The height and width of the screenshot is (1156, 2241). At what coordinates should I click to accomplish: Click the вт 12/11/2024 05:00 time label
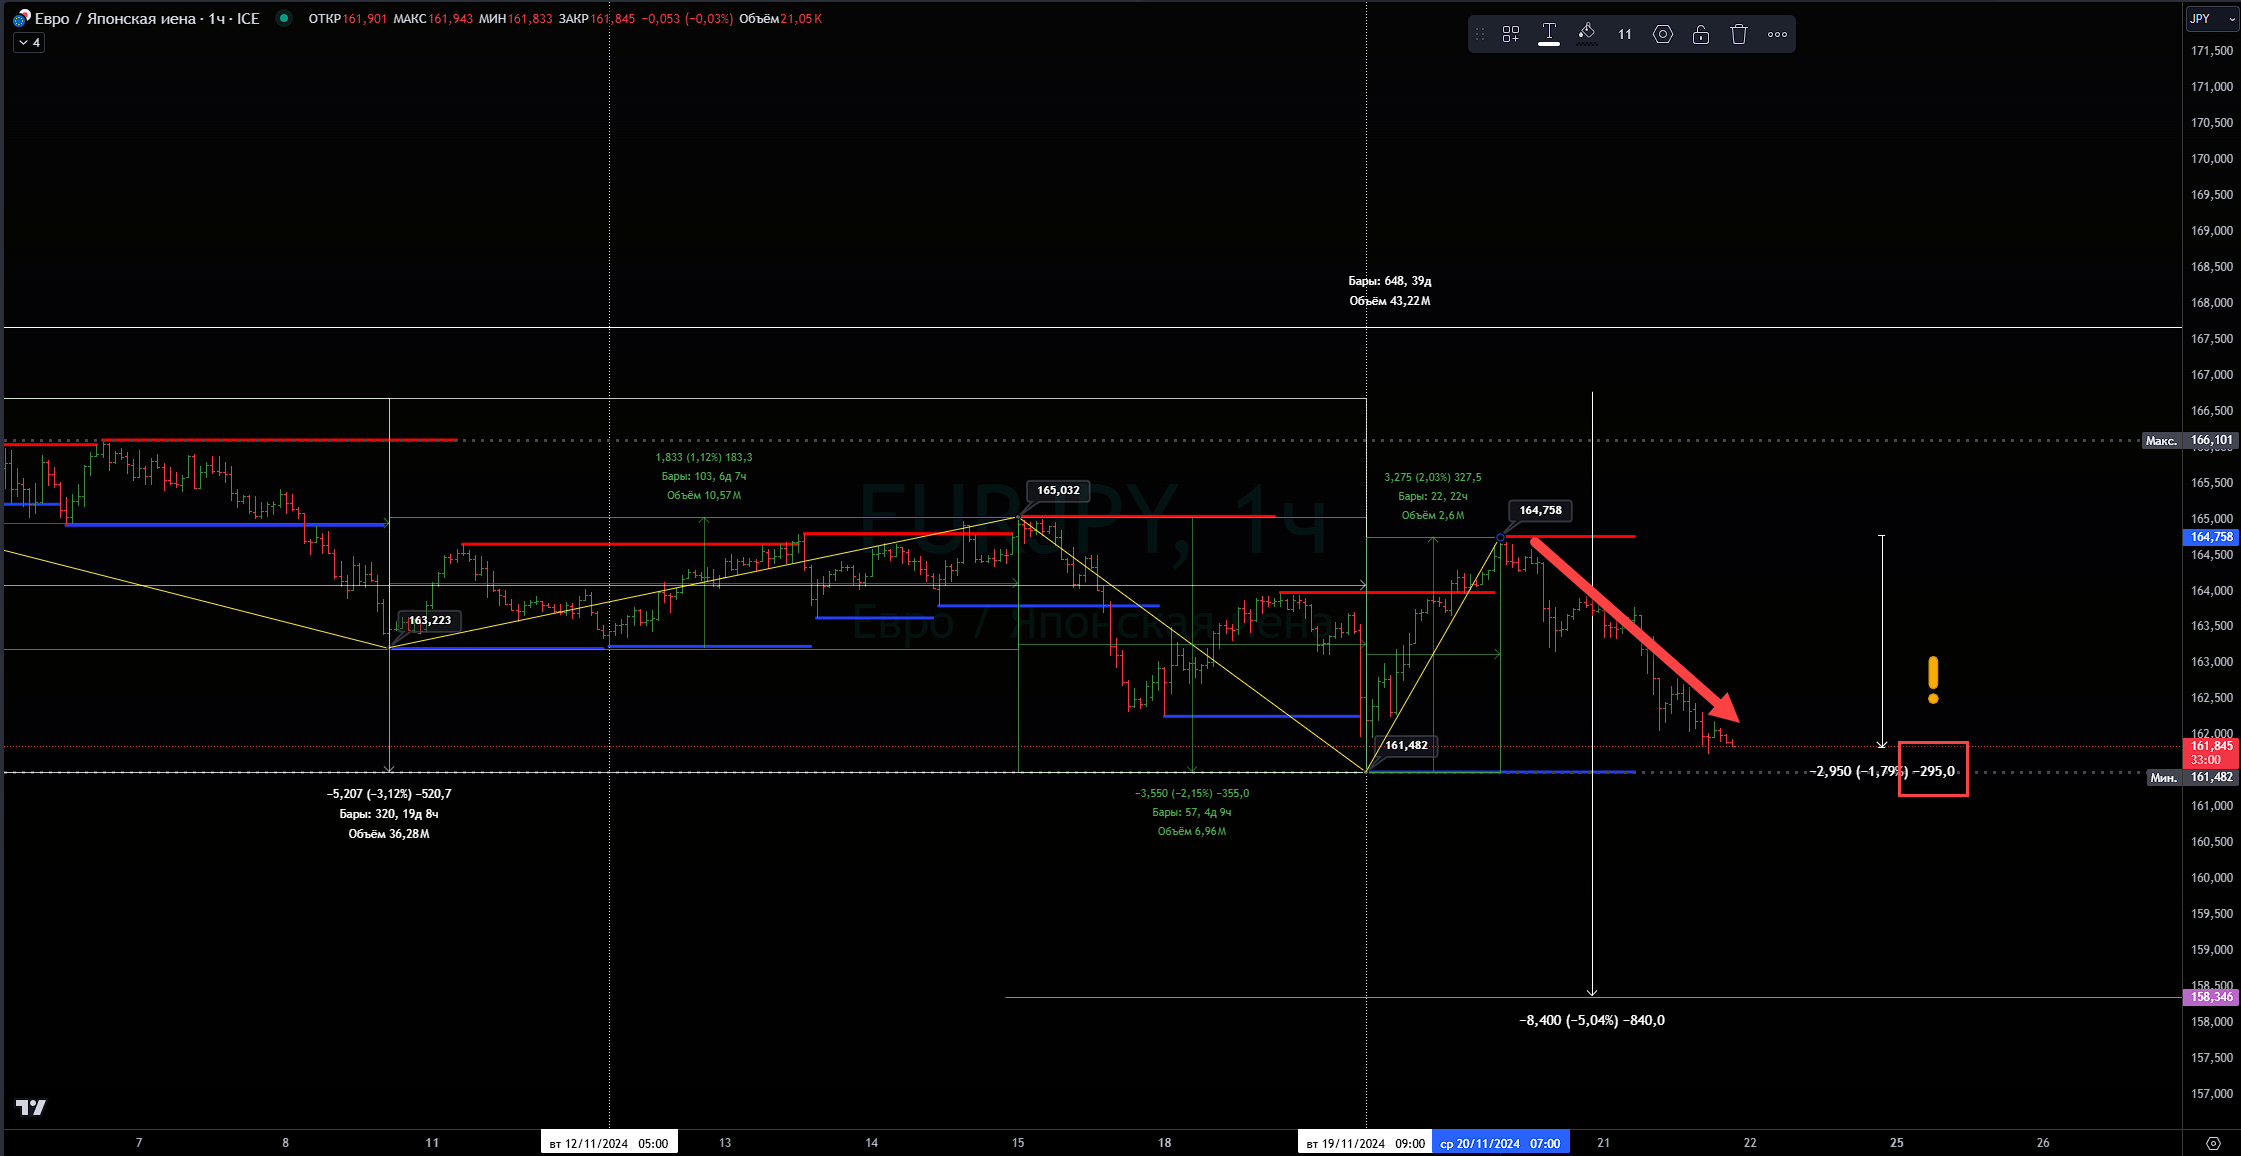pos(609,1143)
